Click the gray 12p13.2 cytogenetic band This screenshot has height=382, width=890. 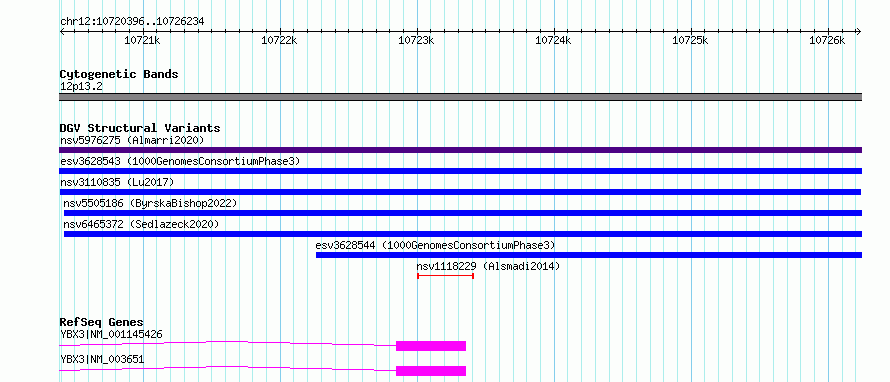pos(460,97)
